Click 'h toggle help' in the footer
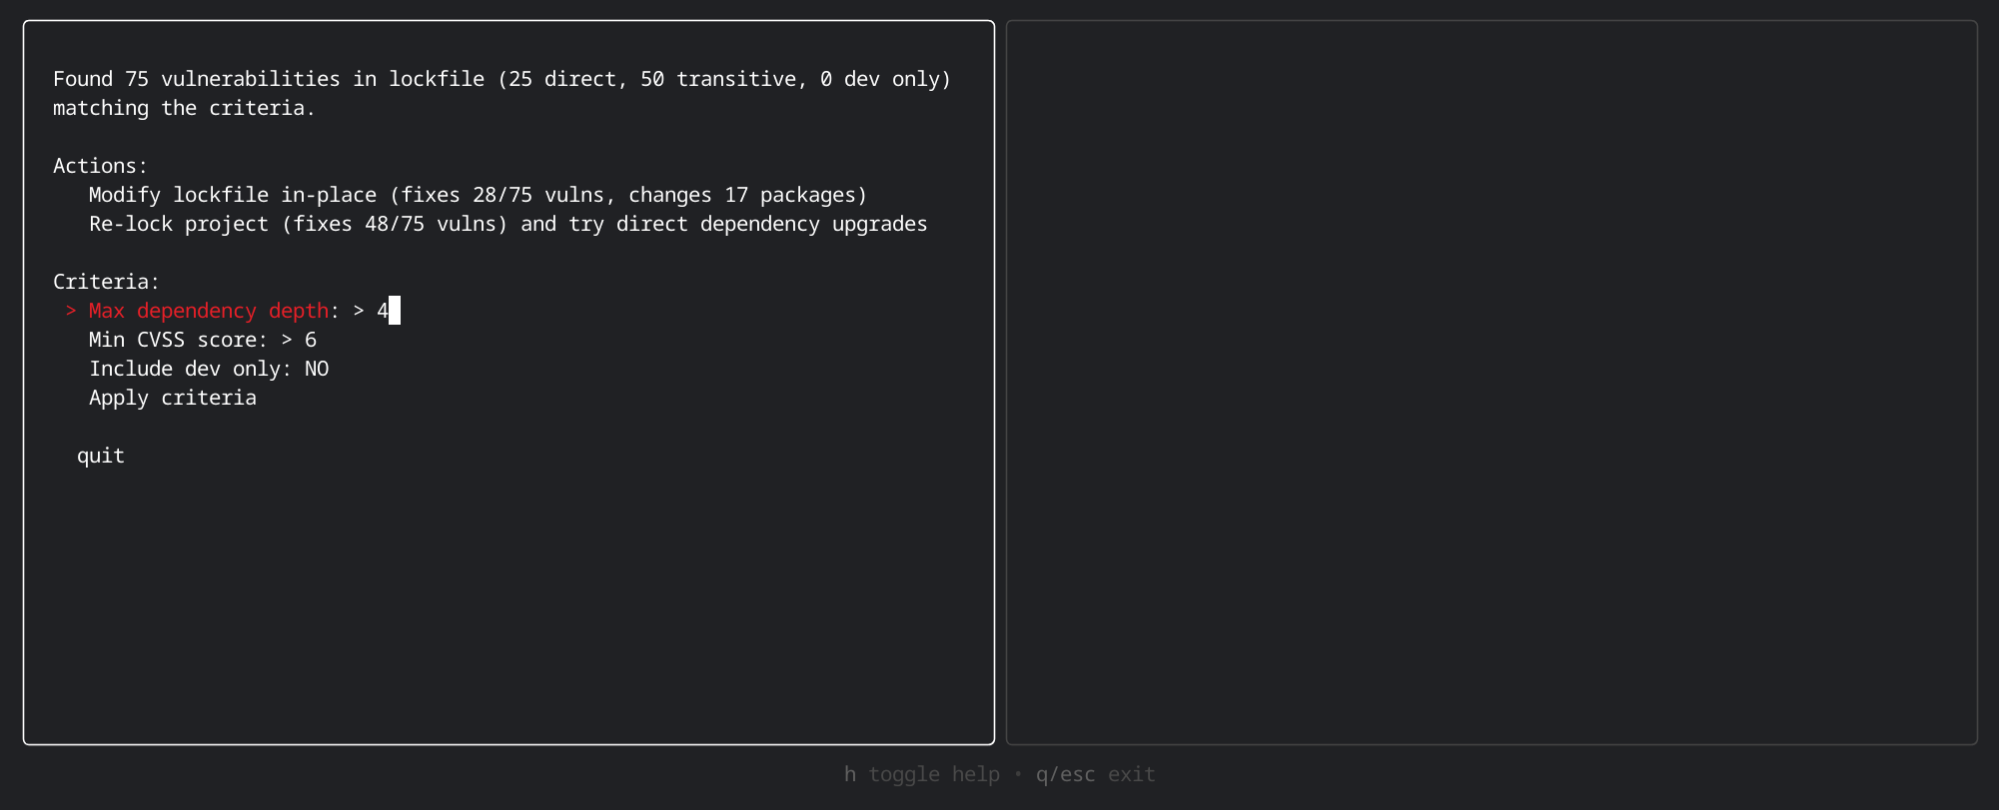Screen dimensions: 1999x811 click(921, 774)
